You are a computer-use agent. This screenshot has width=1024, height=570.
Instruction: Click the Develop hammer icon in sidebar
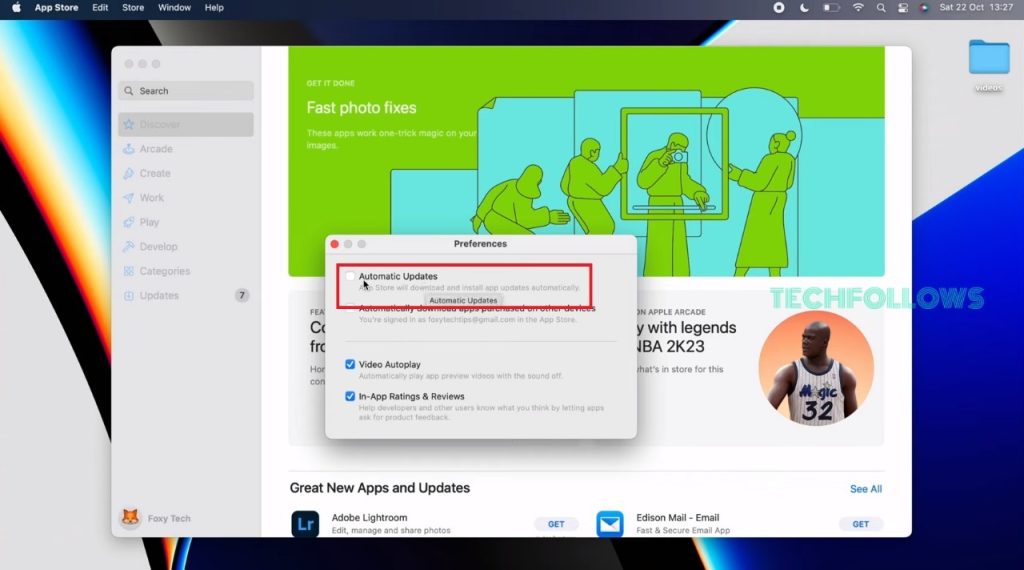click(129, 247)
